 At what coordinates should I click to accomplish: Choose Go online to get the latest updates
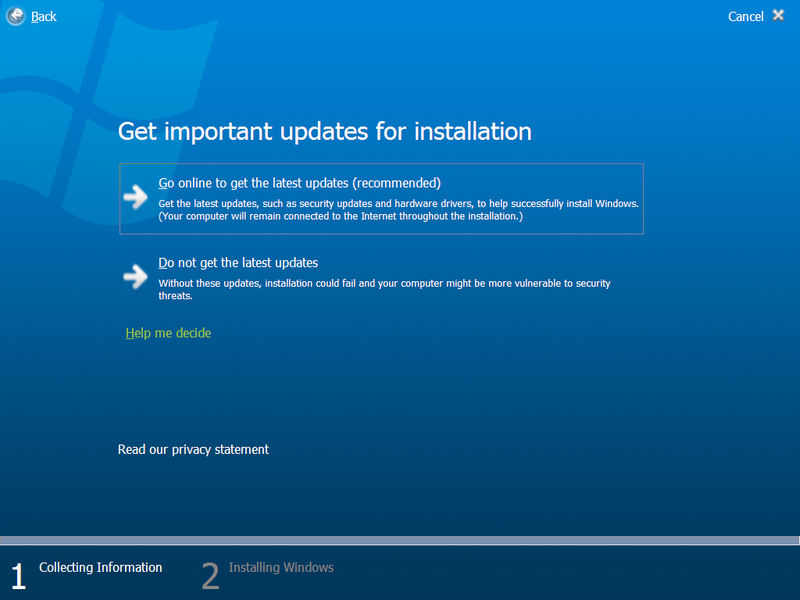[x=381, y=198]
